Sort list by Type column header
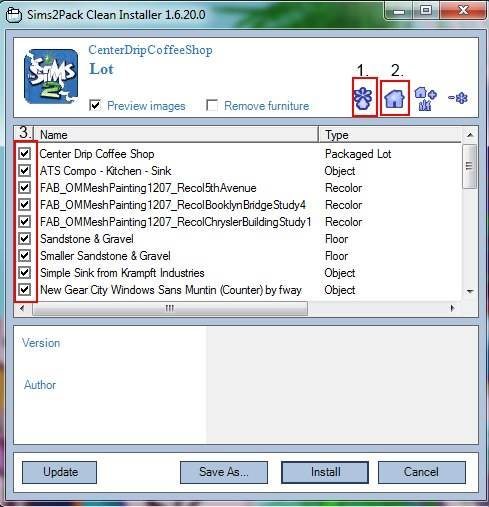This screenshot has height=507, width=489. point(390,135)
